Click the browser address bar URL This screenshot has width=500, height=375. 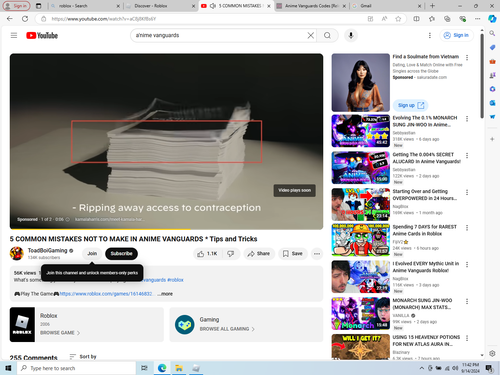pyautogui.click(x=104, y=19)
